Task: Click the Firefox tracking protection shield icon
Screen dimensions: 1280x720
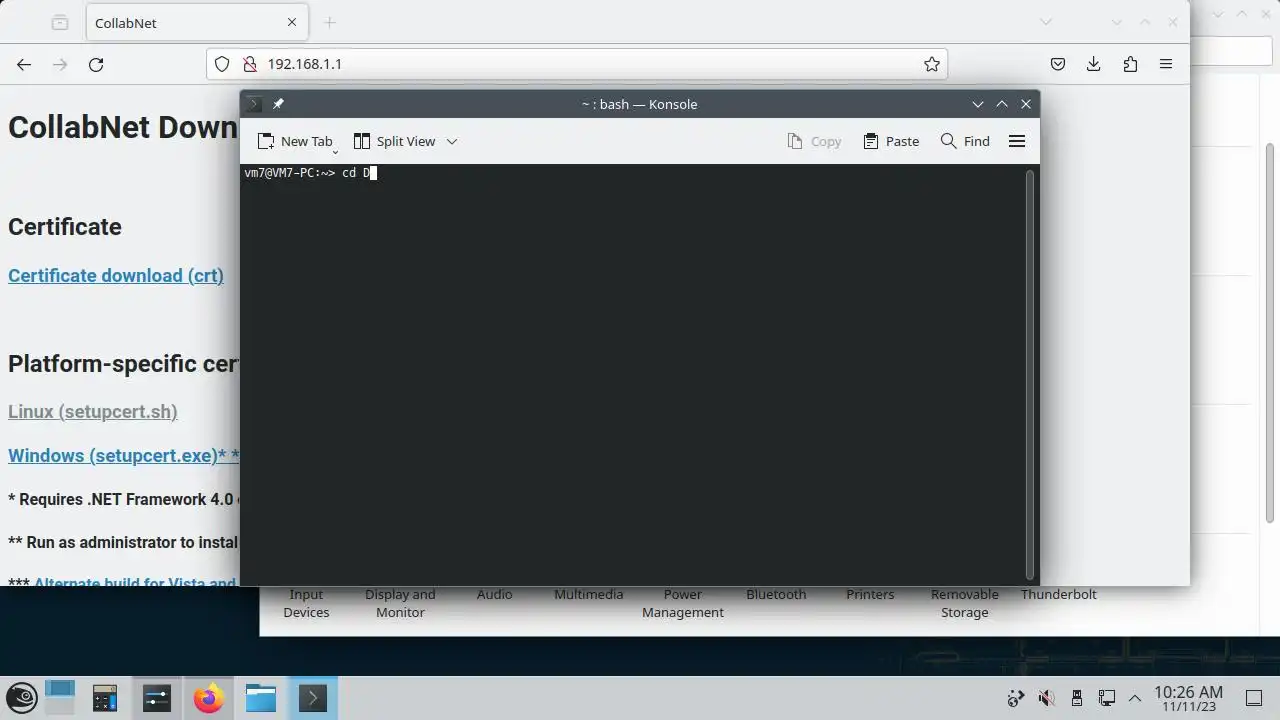Action: coord(222,64)
